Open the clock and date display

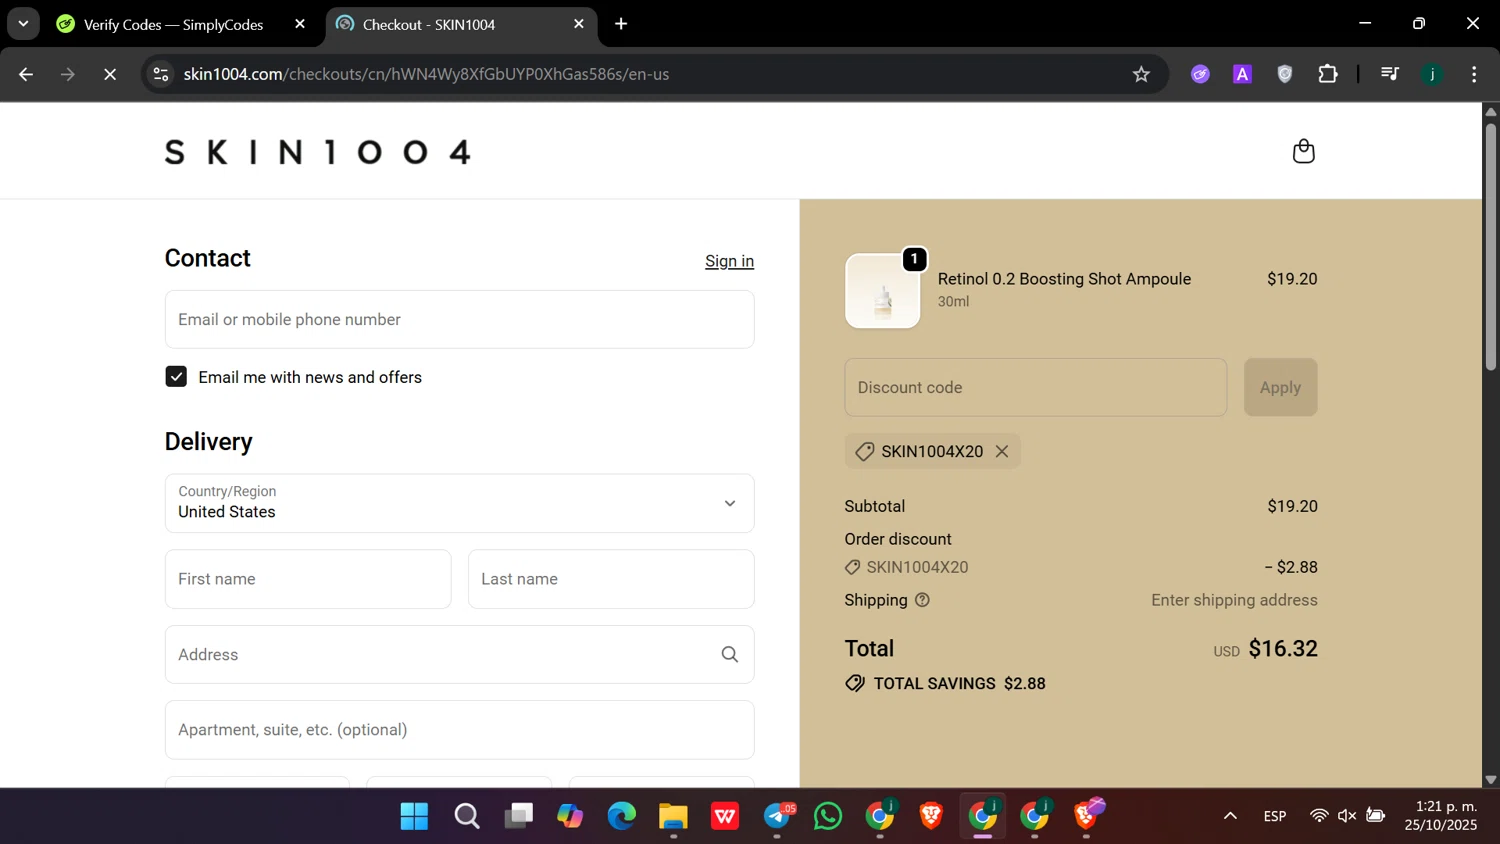(1440, 816)
